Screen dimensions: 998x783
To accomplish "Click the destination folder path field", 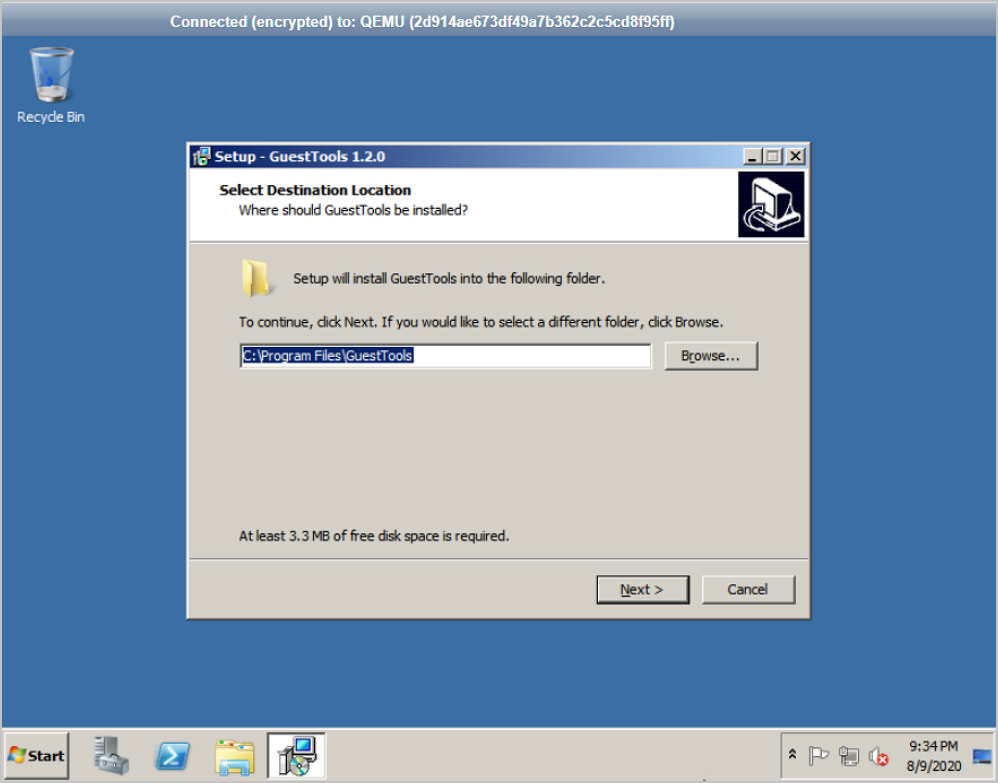I will [x=446, y=356].
